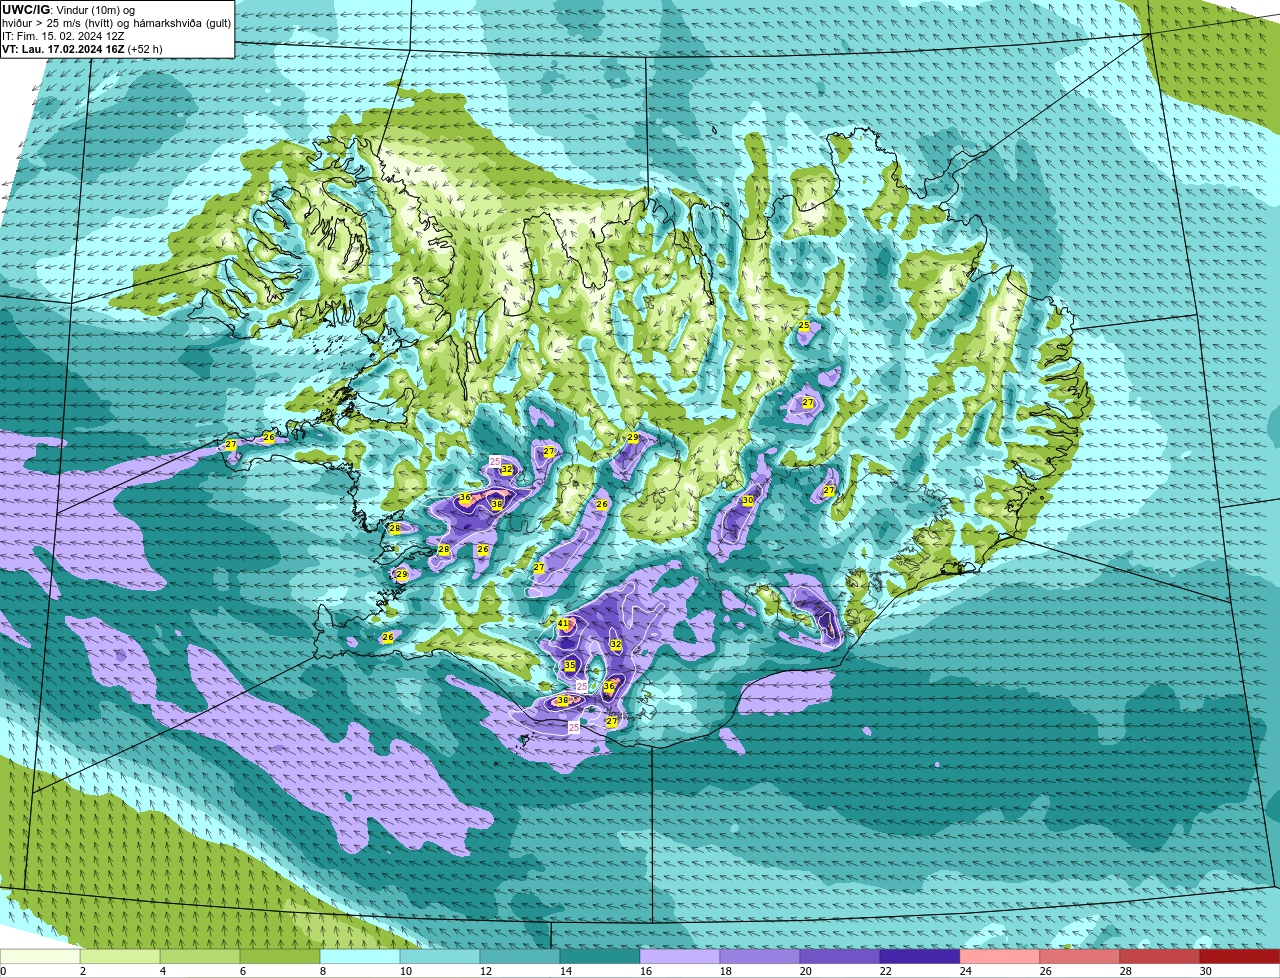Click the olive green 6–8 m/s legend swatch

point(280,956)
